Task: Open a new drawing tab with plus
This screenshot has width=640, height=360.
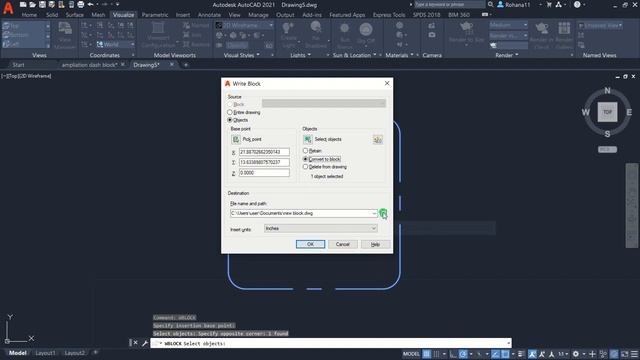Action: point(186,65)
